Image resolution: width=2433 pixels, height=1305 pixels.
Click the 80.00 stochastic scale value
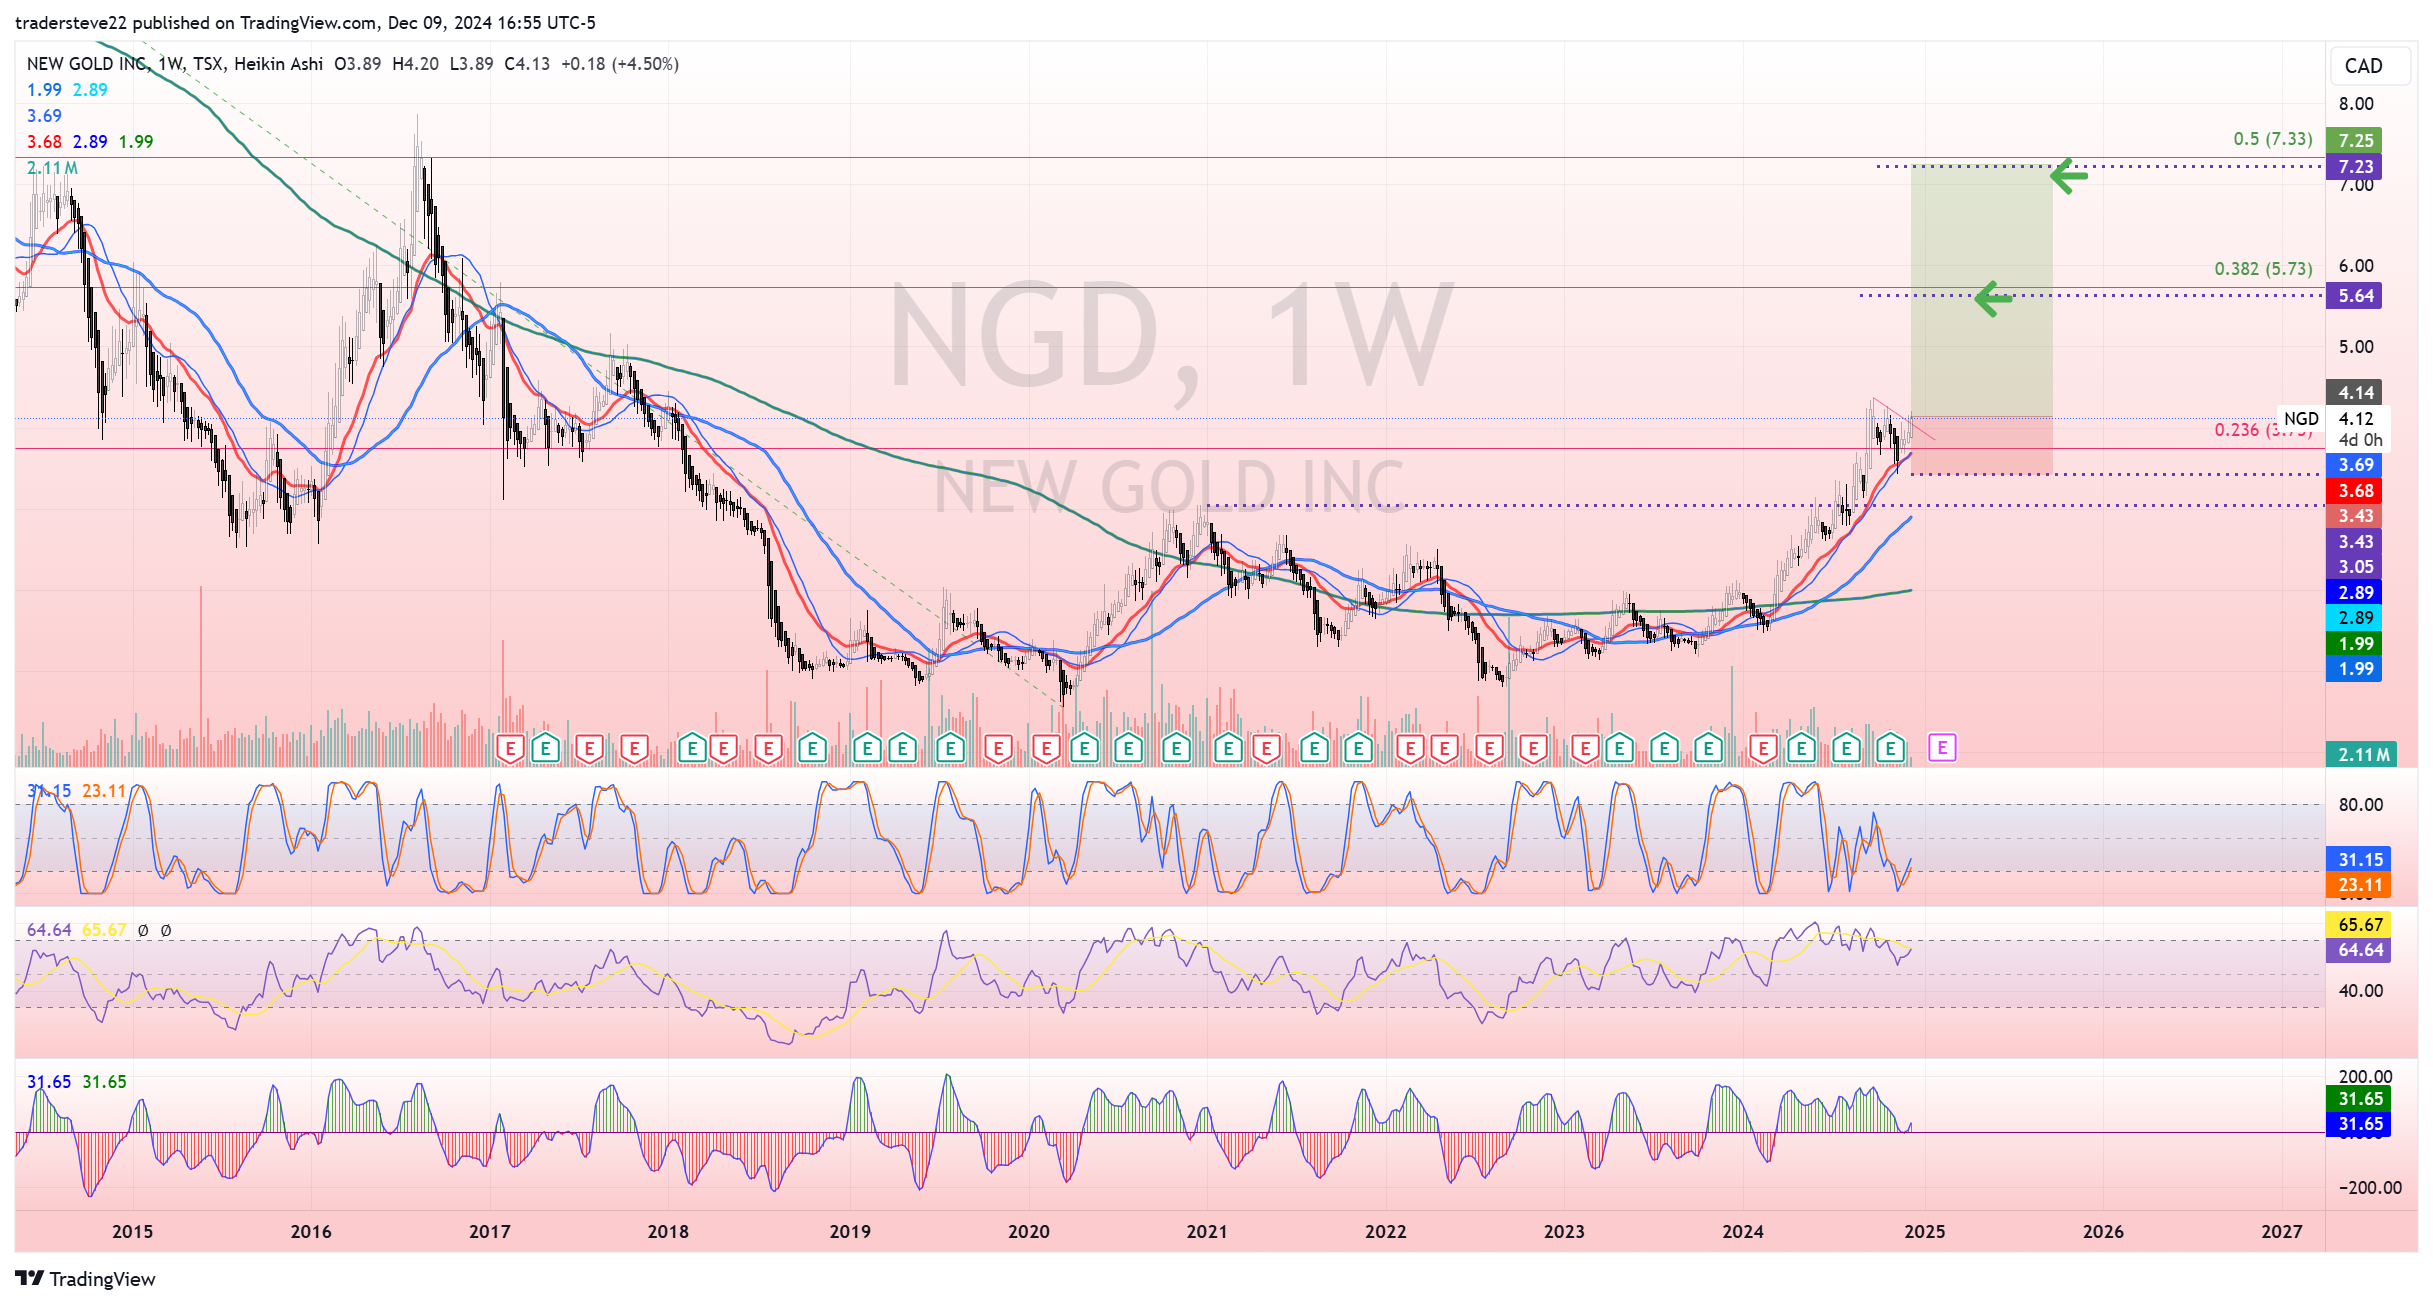click(x=2360, y=805)
